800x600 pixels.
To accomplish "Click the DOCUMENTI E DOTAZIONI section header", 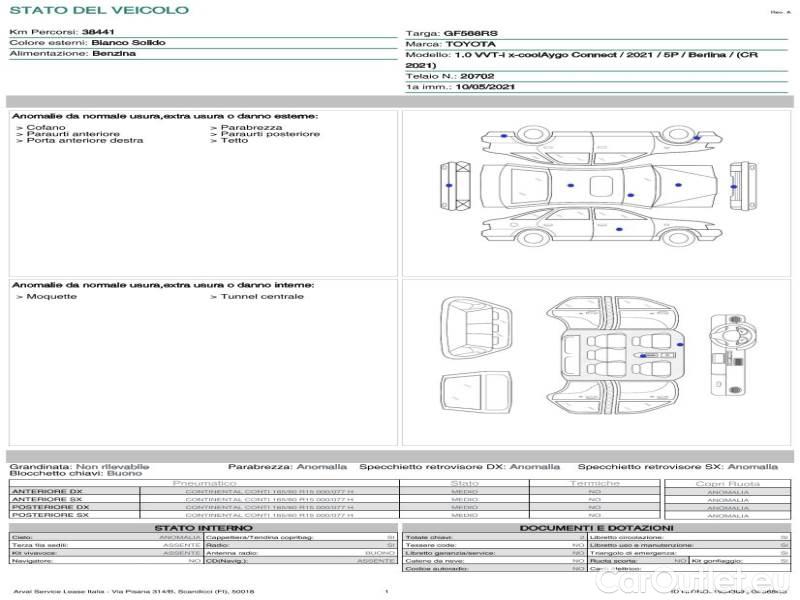I will (x=596, y=528).
